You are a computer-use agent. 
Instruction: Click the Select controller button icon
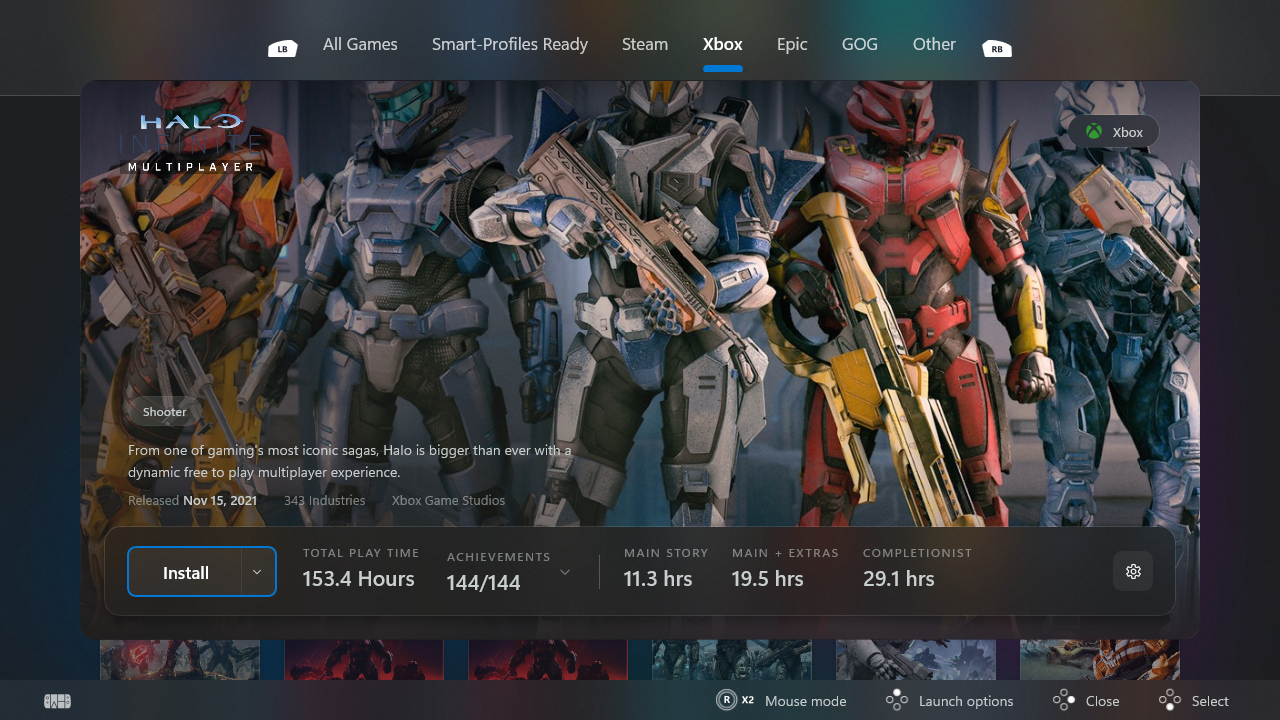[1169, 700]
